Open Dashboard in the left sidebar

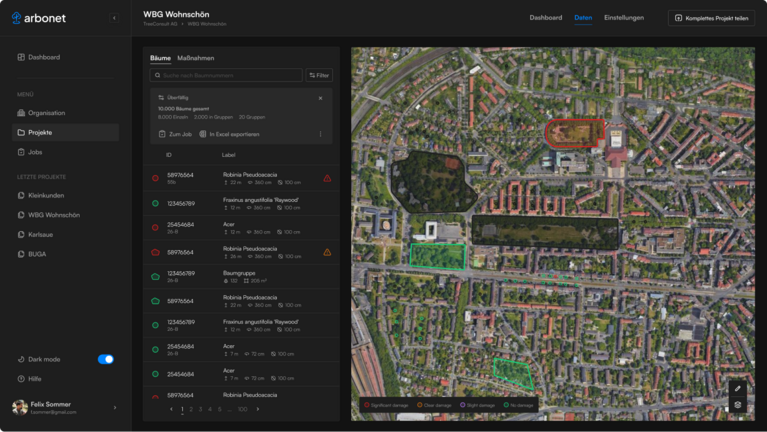pyautogui.click(x=39, y=57)
